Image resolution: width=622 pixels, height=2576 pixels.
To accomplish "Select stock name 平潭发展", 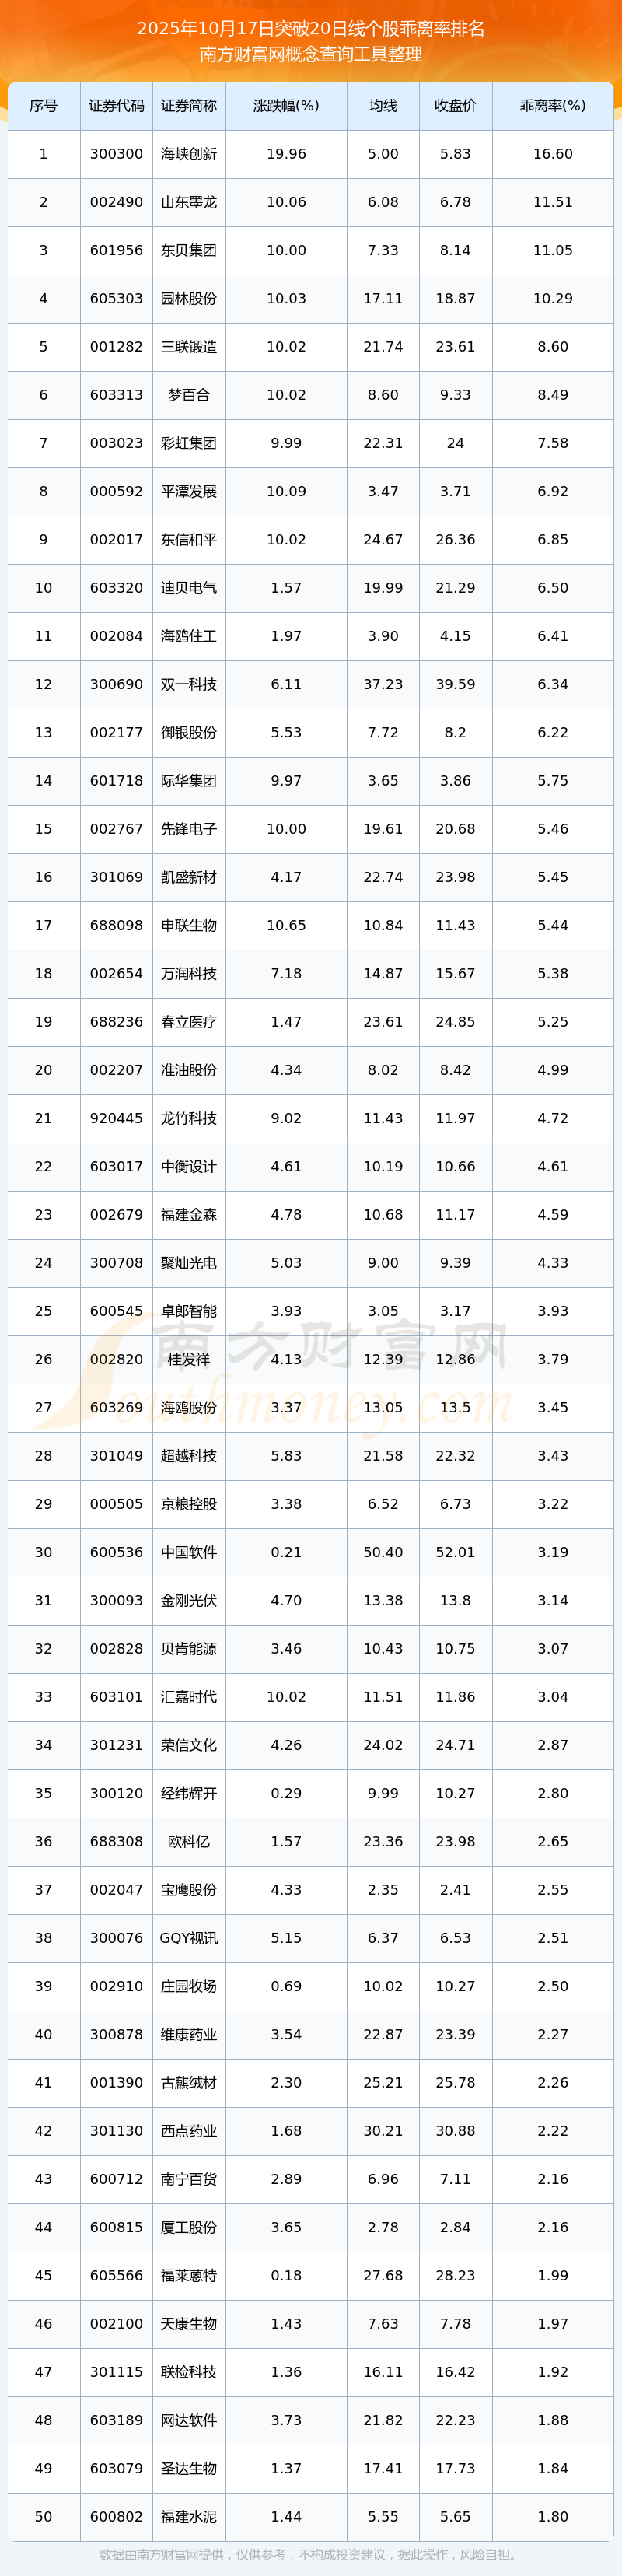I will pyautogui.click(x=189, y=491).
